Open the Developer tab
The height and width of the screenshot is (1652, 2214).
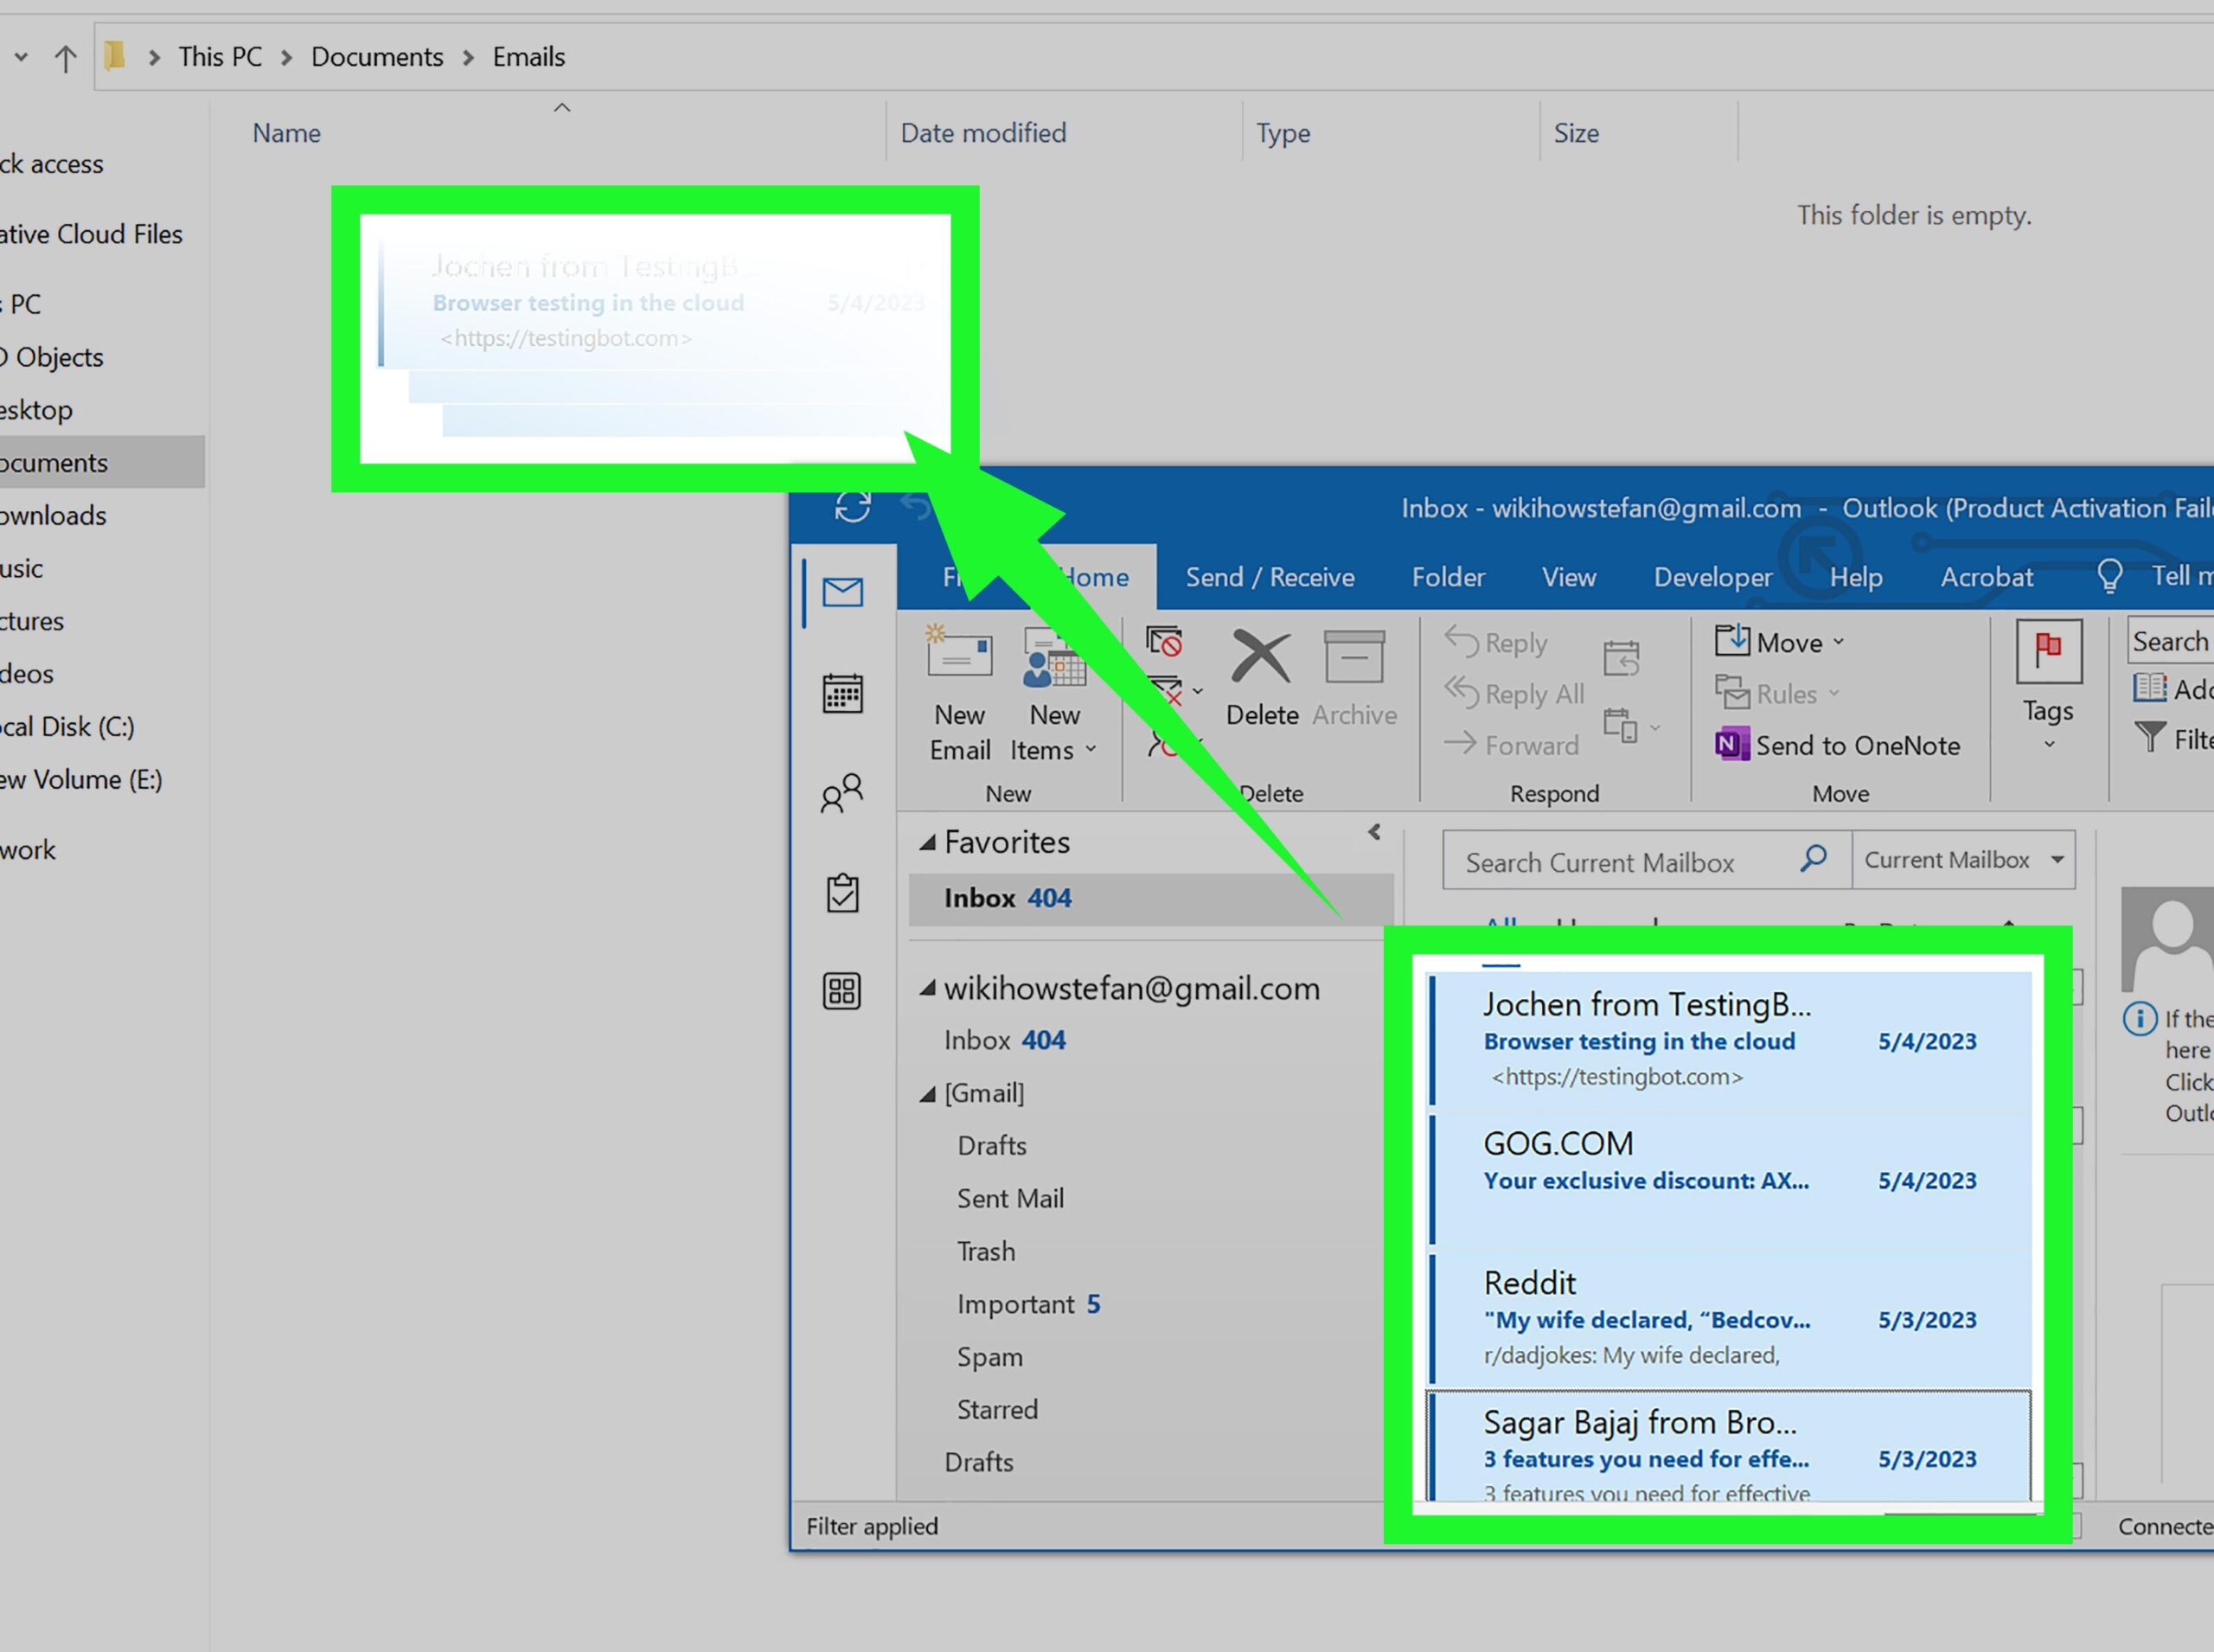click(x=1712, y=577)
